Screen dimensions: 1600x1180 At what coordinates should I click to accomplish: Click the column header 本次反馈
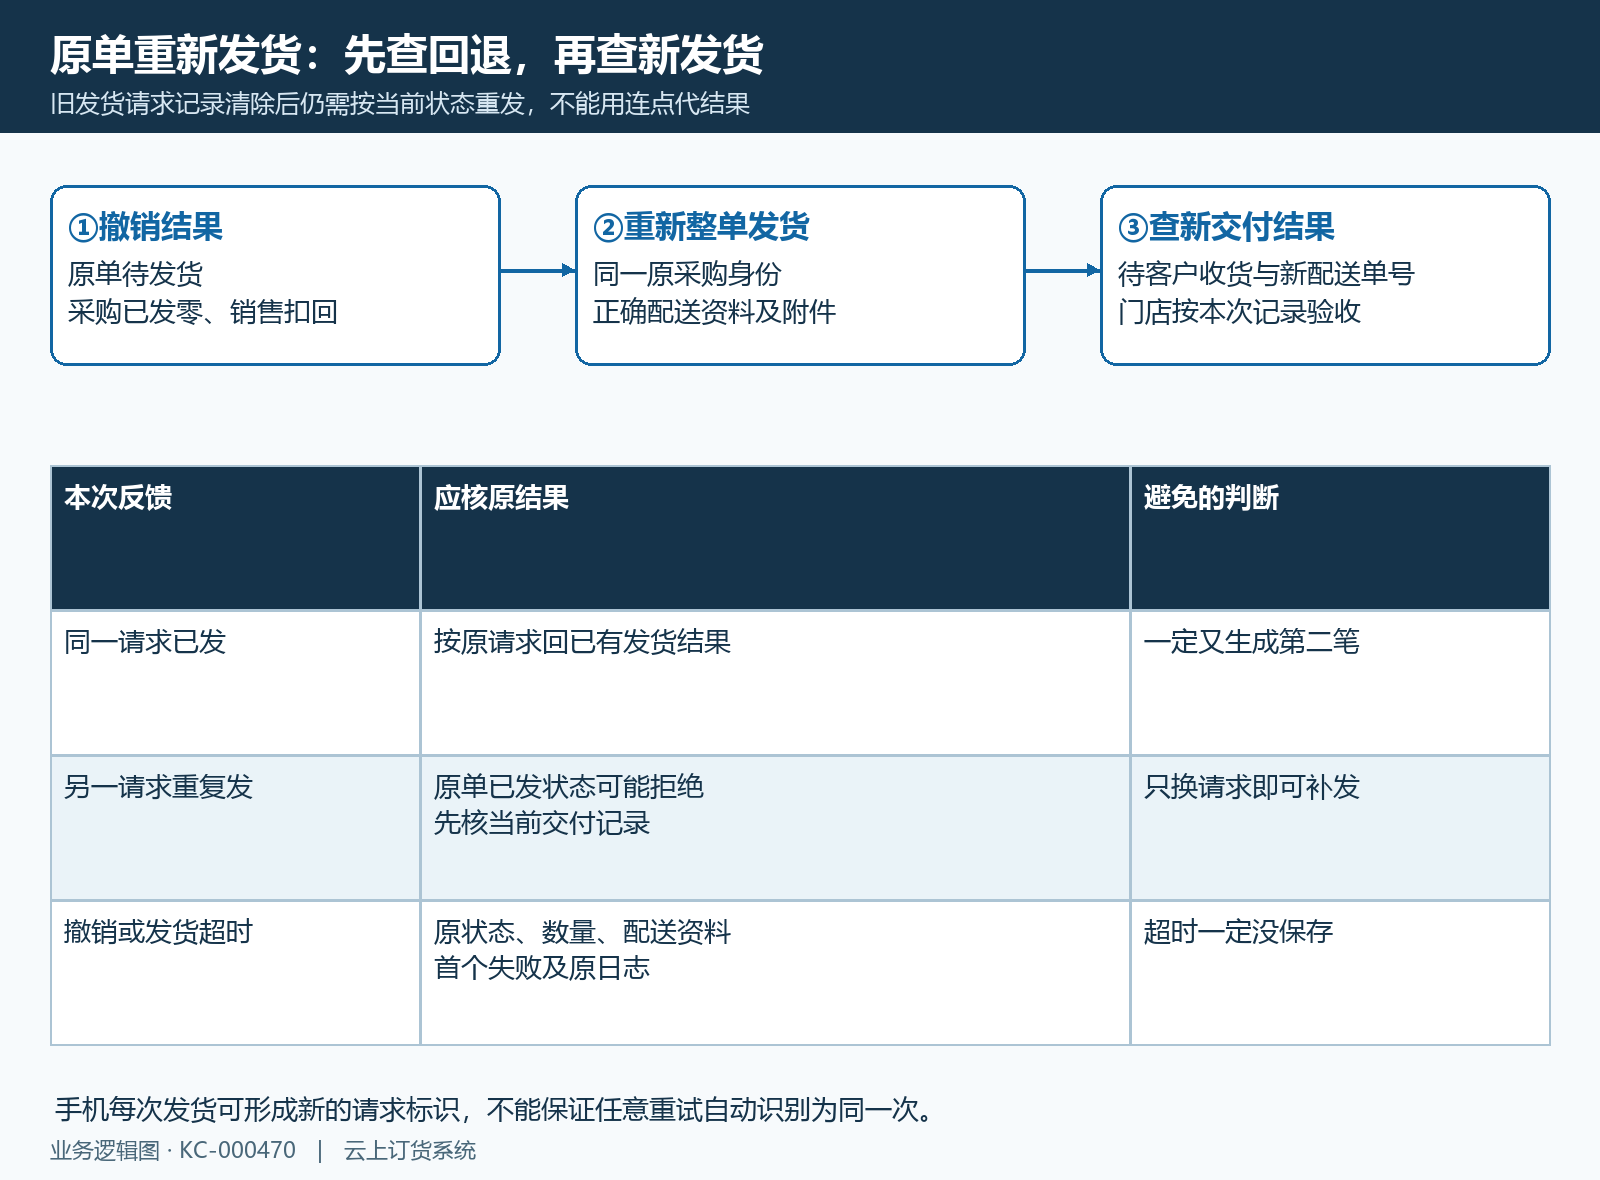point(236,538)
